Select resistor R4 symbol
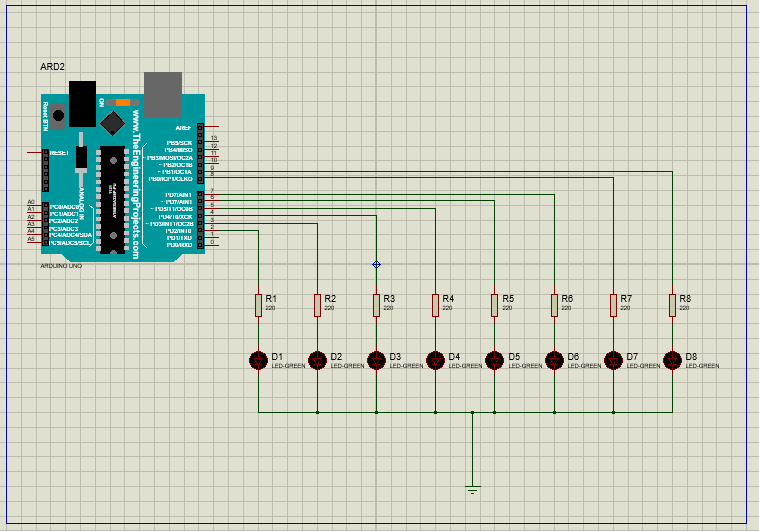The image size is (759, 531). [435, 305]
